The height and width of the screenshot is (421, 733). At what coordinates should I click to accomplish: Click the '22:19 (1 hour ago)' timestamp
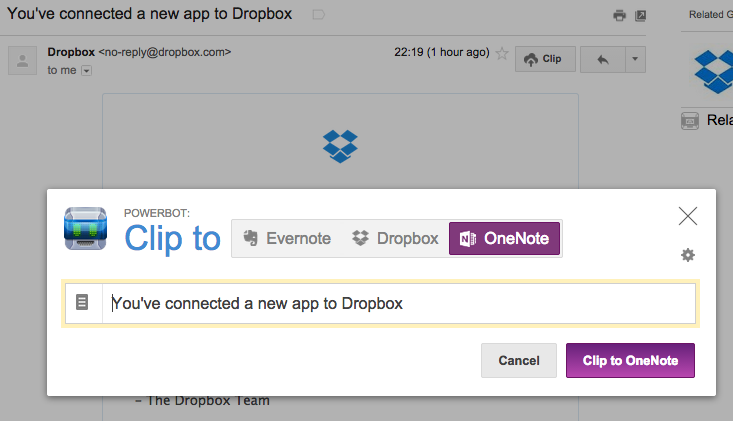pyautogui.click(x=442, y=52)
